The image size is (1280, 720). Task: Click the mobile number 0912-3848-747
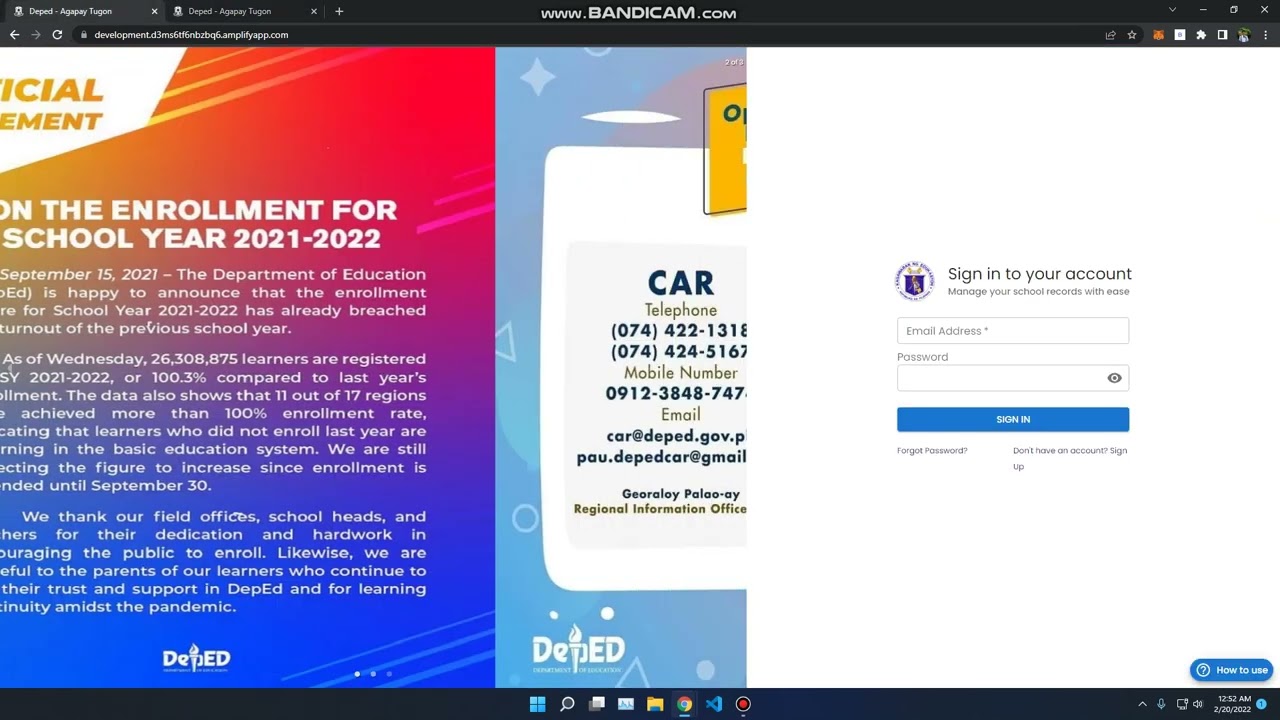pos(676,393)
